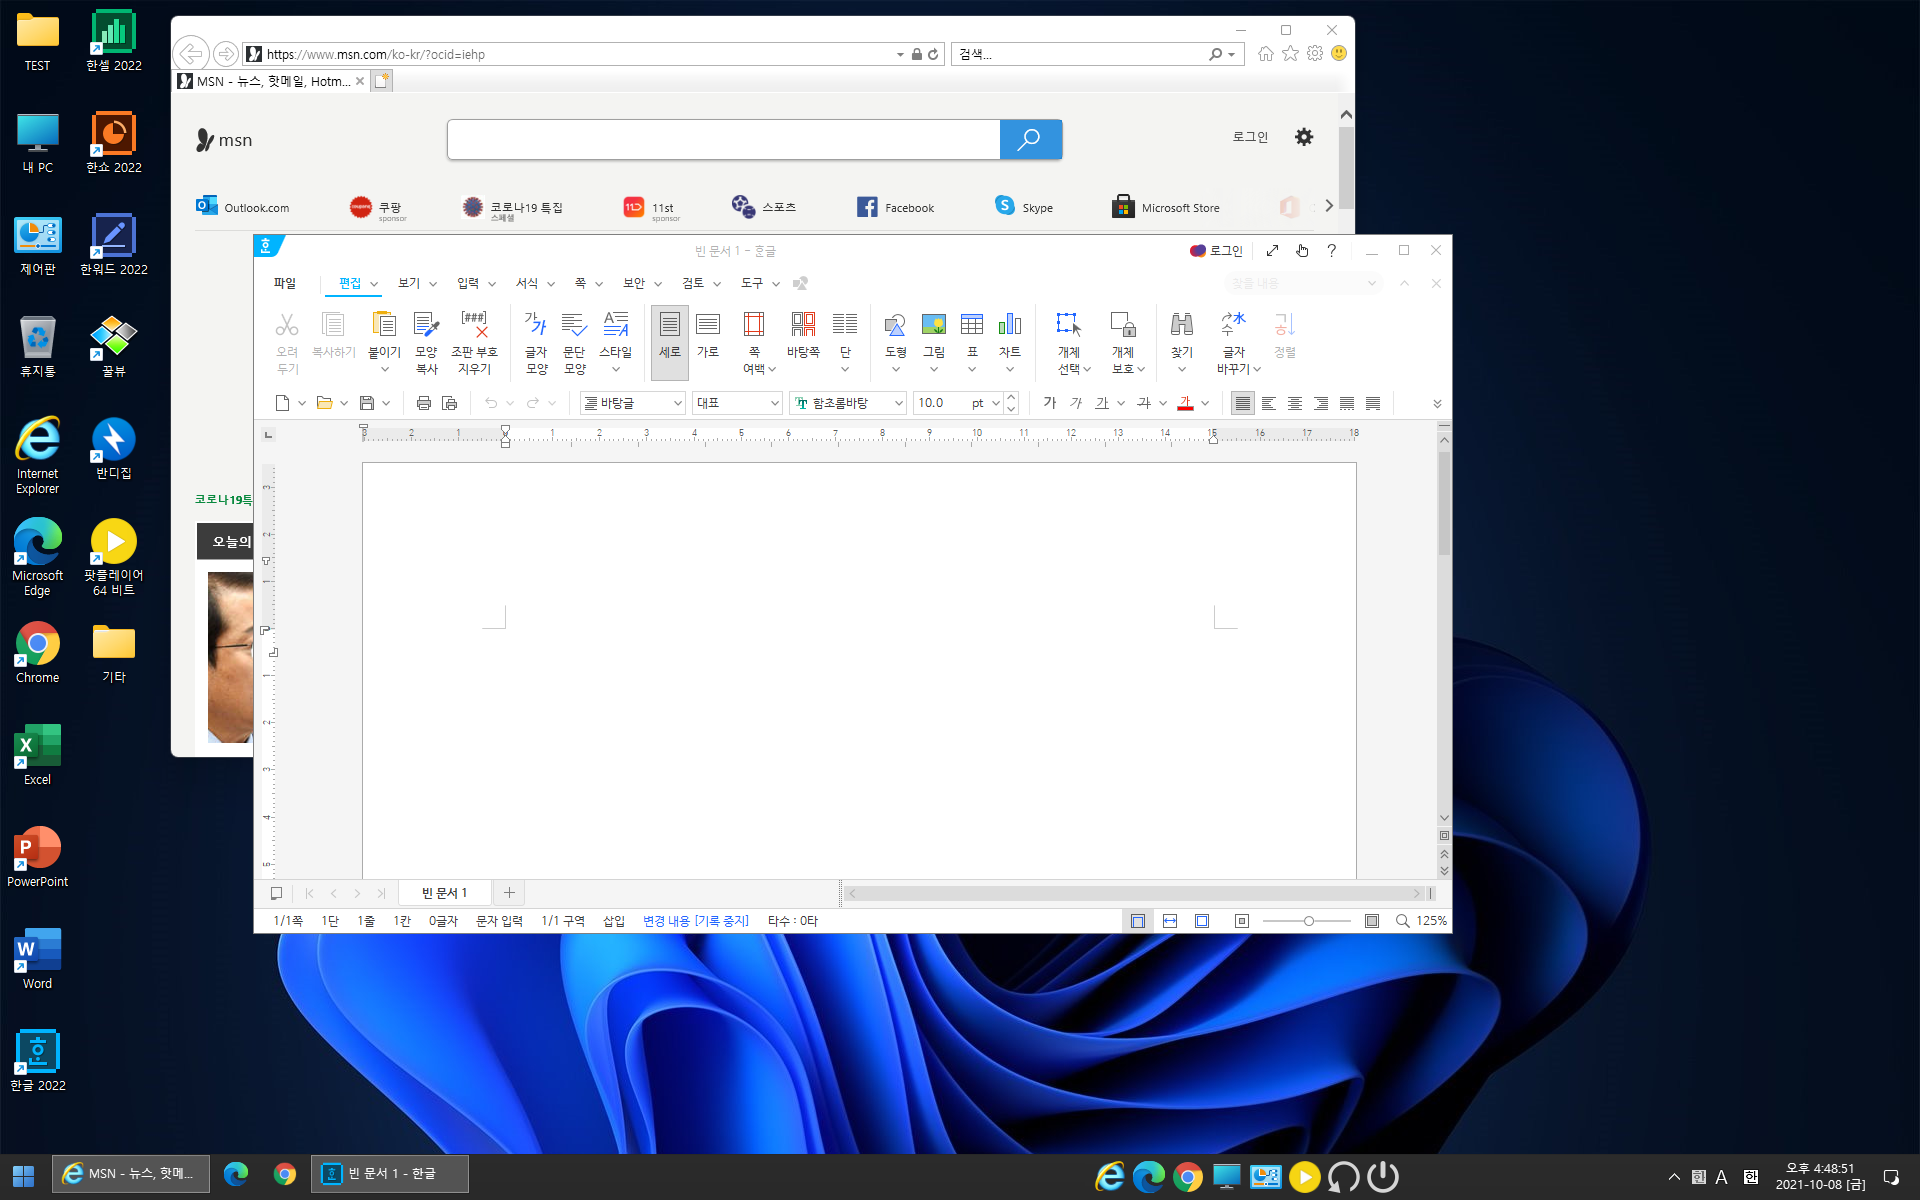This screenshot has height=1200, width=1920.
Task: Open Outlook.com link on MSN
Action: point(243,207)
